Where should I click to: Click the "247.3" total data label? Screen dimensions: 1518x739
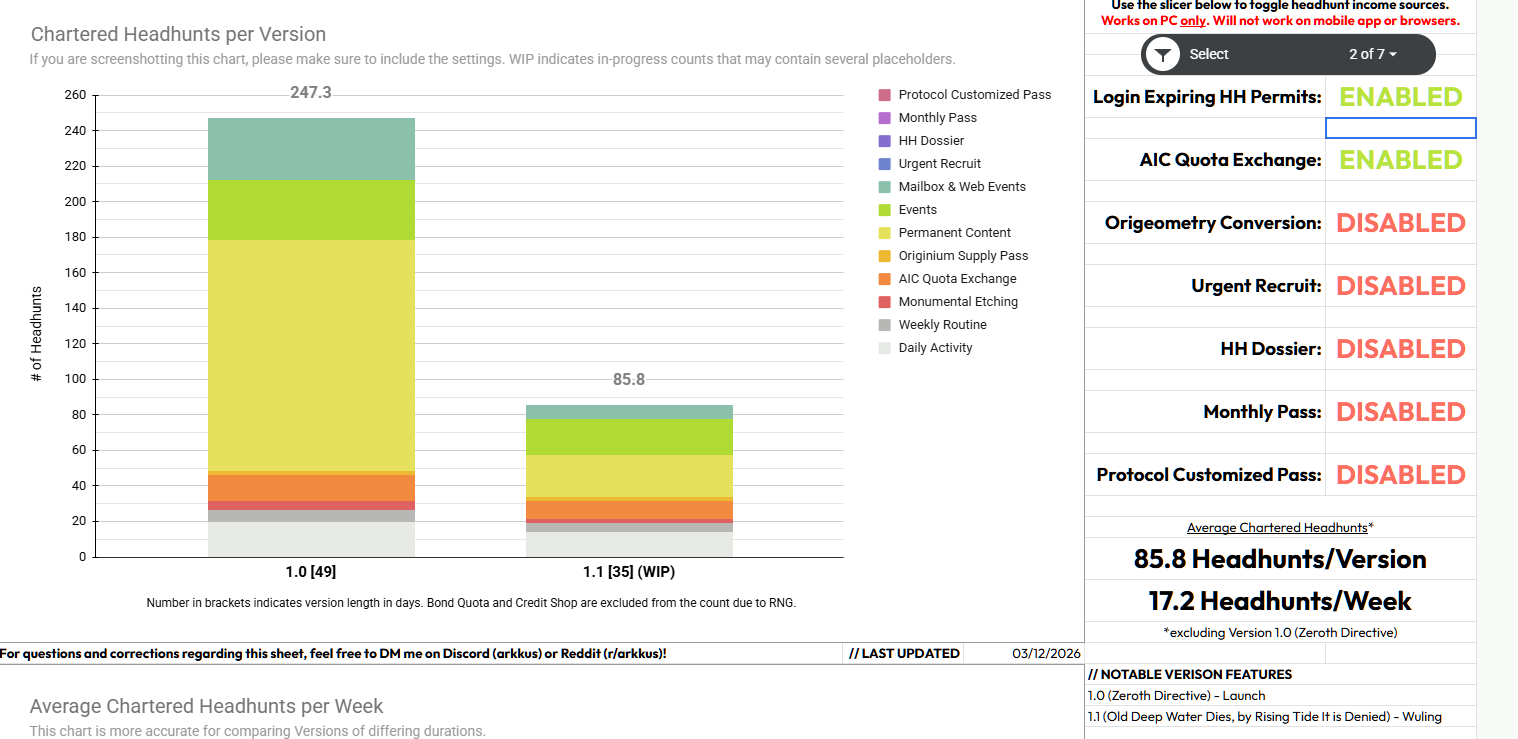311,93
